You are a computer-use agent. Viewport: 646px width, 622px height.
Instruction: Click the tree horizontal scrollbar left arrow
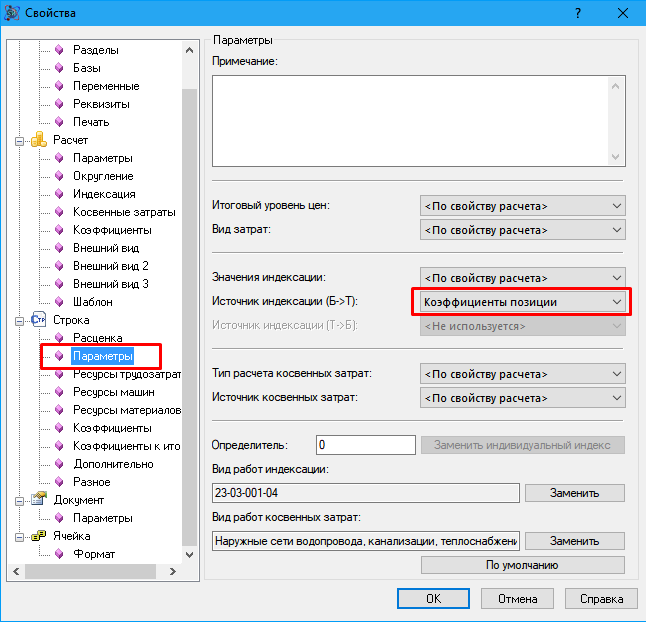(16, 571)
